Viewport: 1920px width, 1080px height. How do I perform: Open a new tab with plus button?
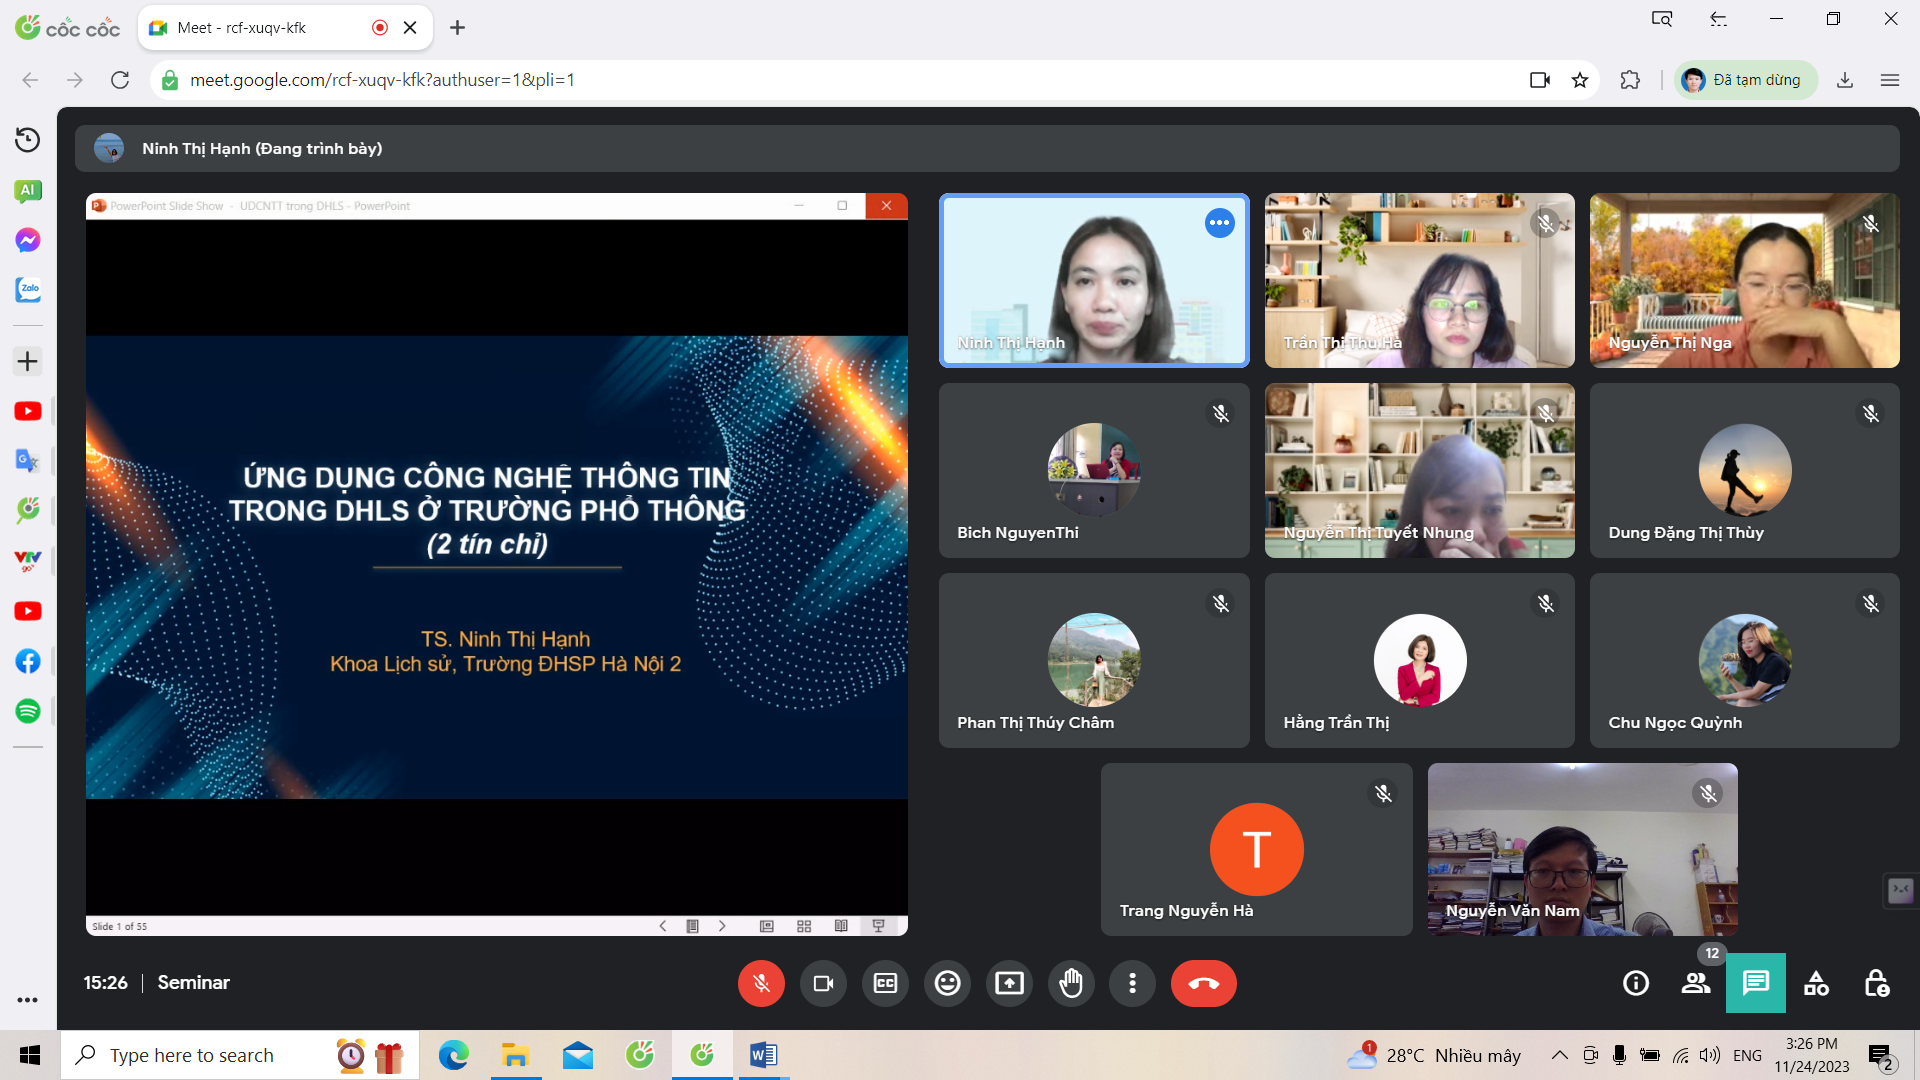pos(458,28)
